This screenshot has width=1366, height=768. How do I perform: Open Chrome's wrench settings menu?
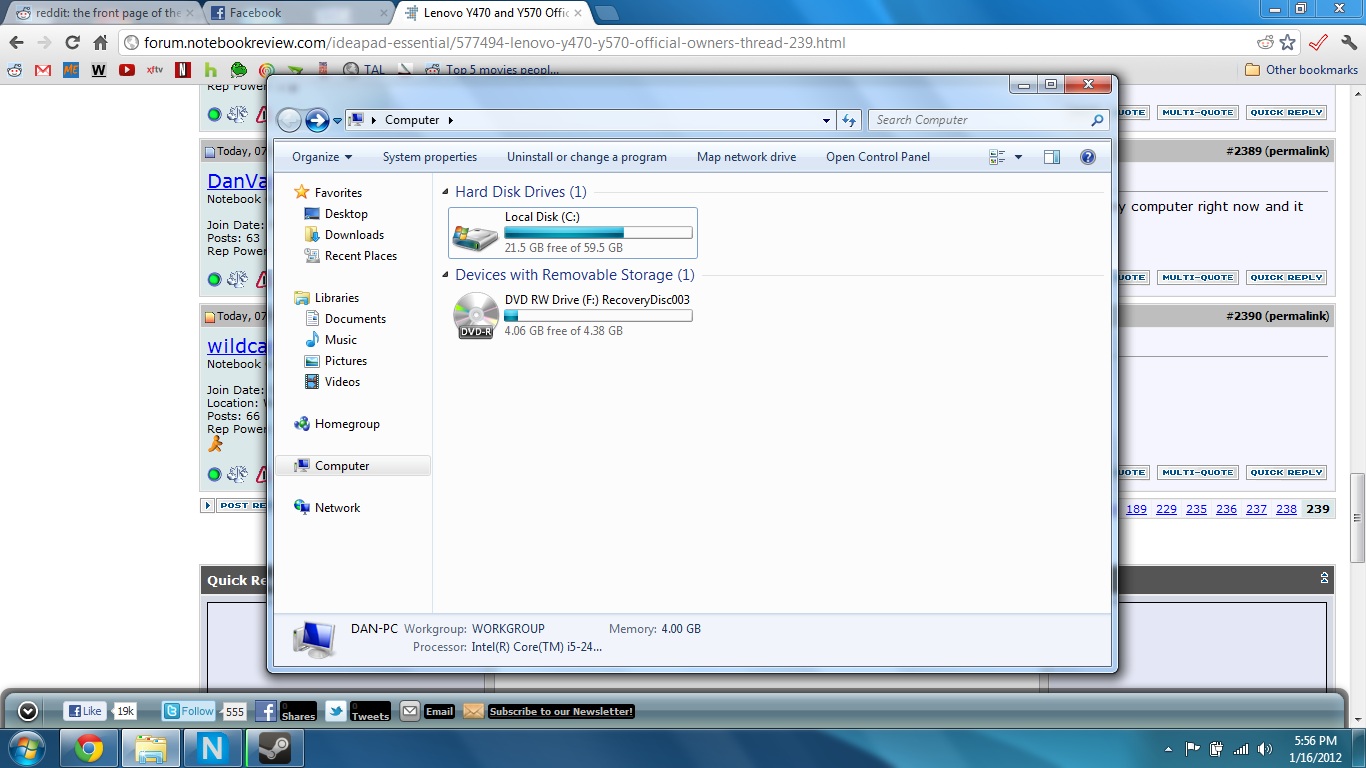tap(1349, 42)
